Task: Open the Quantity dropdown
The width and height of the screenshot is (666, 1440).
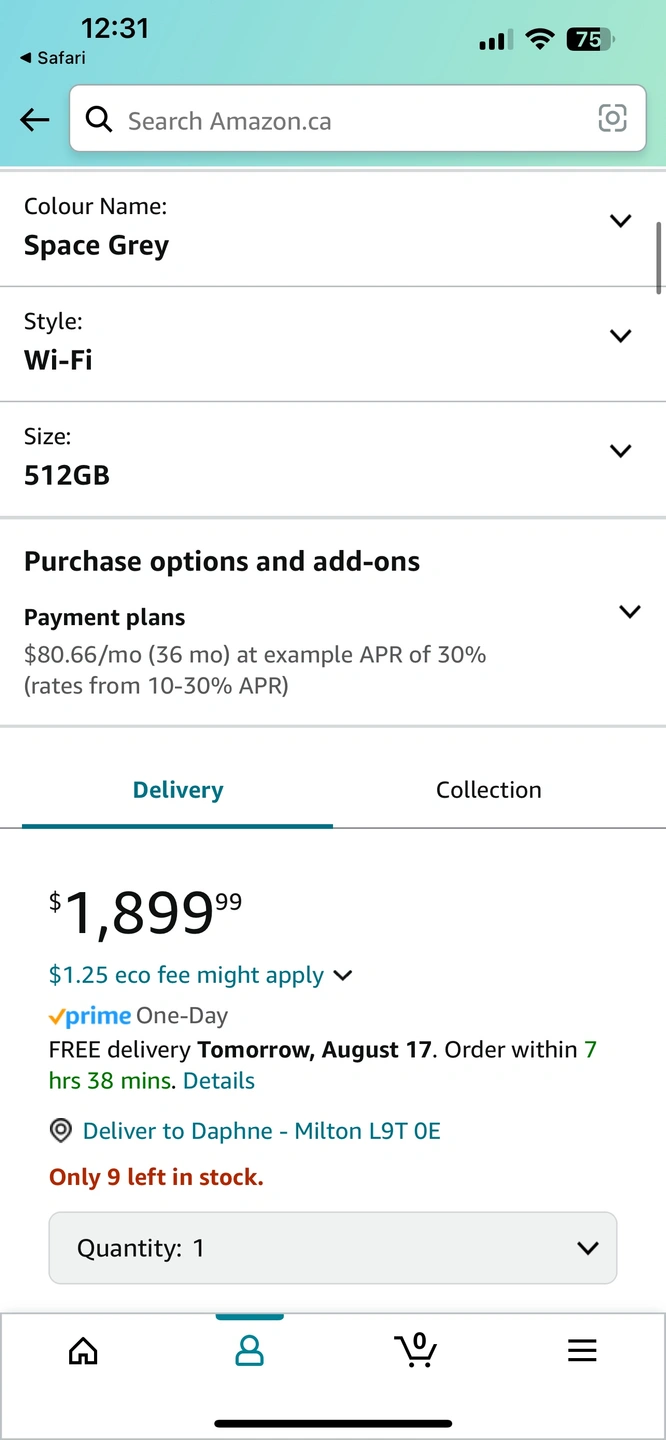Action: [332, 1248]
